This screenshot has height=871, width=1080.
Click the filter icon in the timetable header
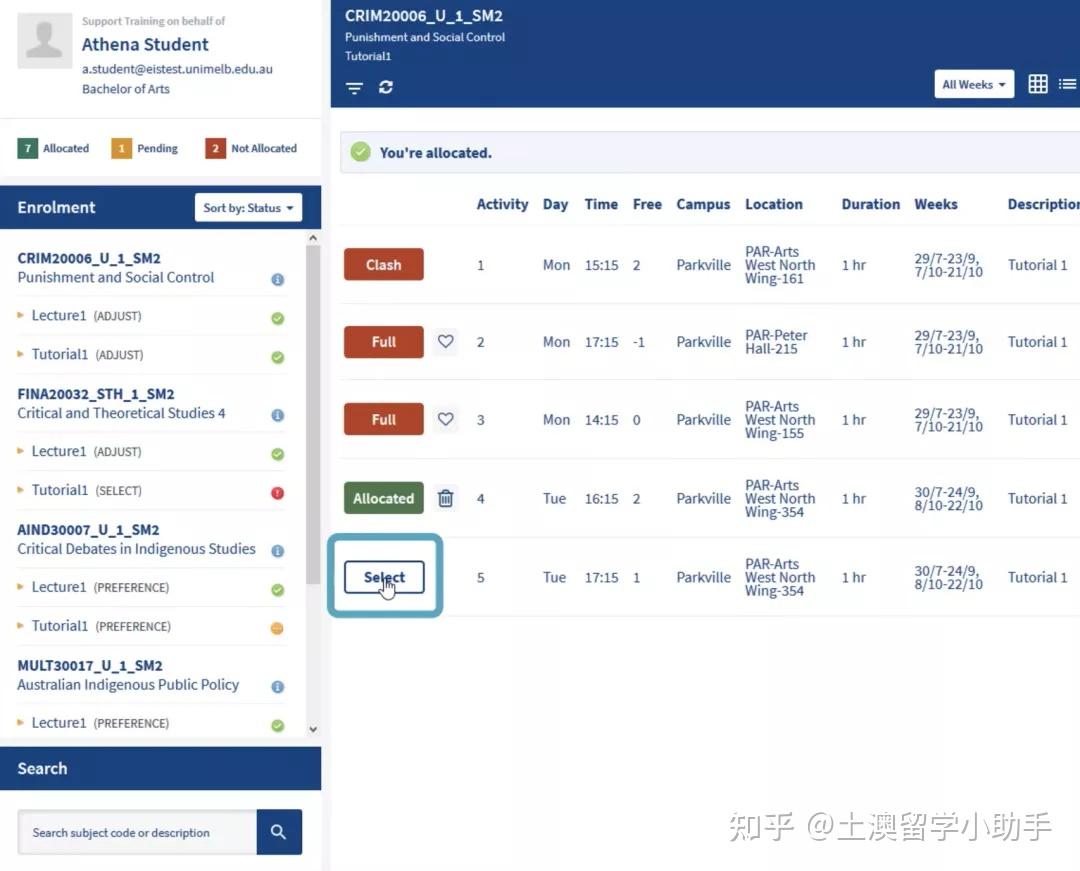click(x=354, y=88)
